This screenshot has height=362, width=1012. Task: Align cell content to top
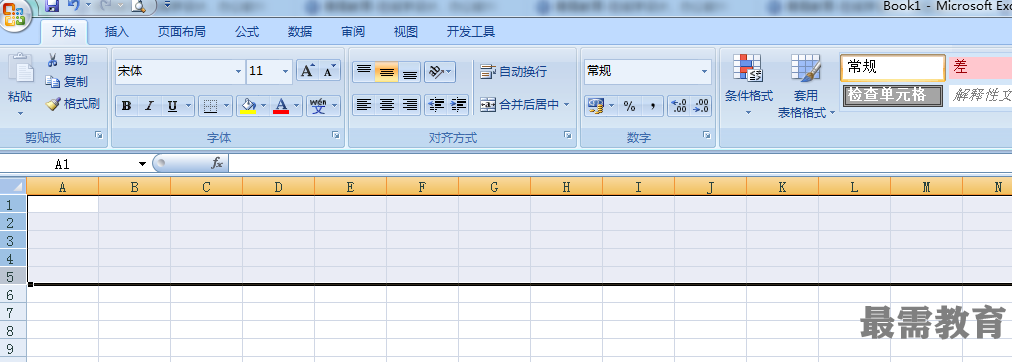(364, 72)
